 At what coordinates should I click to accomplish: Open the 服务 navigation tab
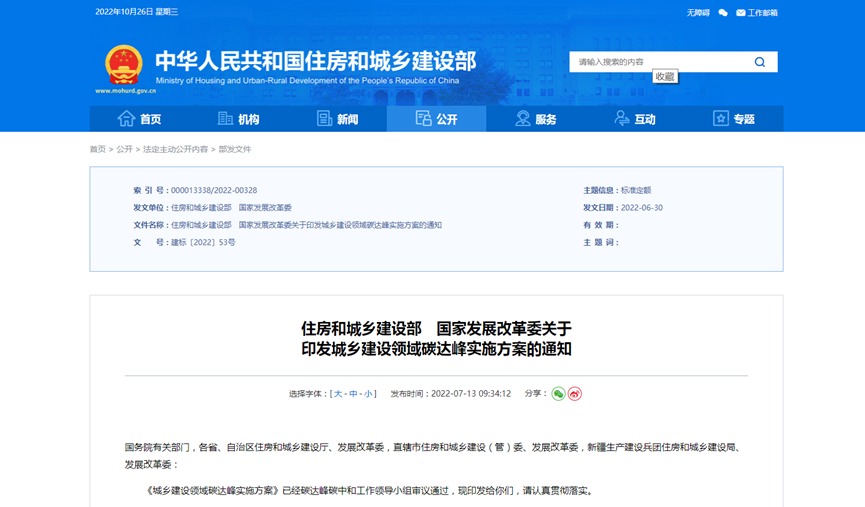[536, 119]
